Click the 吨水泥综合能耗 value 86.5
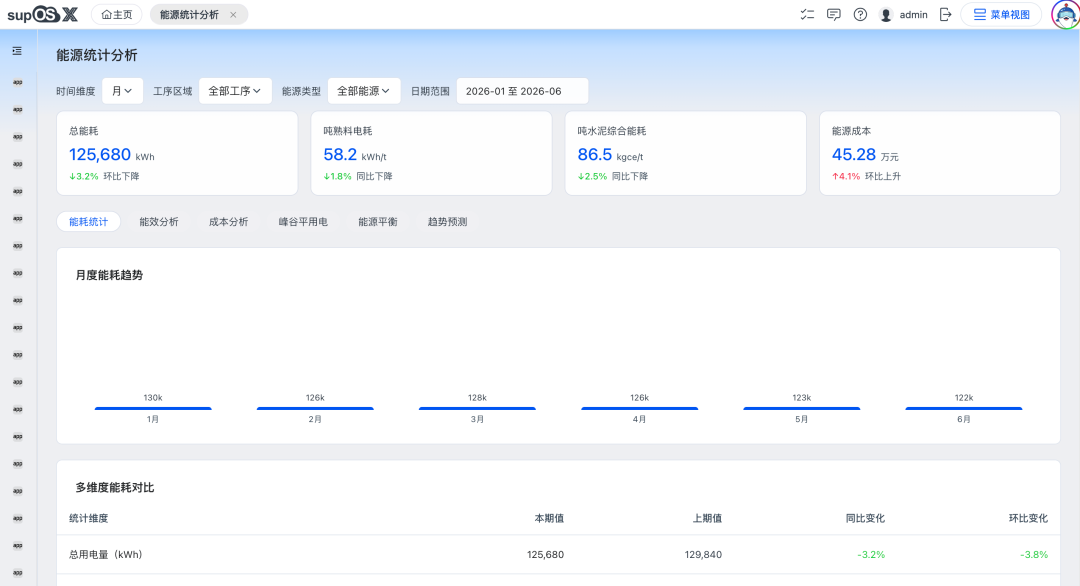 pyautogui.click(x=594, y=155)
